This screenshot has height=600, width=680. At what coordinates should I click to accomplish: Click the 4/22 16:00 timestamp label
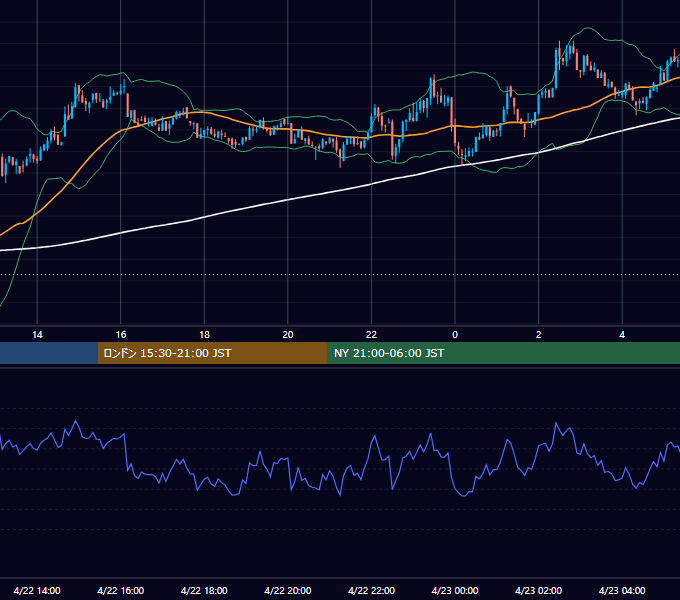pos(121,590)
